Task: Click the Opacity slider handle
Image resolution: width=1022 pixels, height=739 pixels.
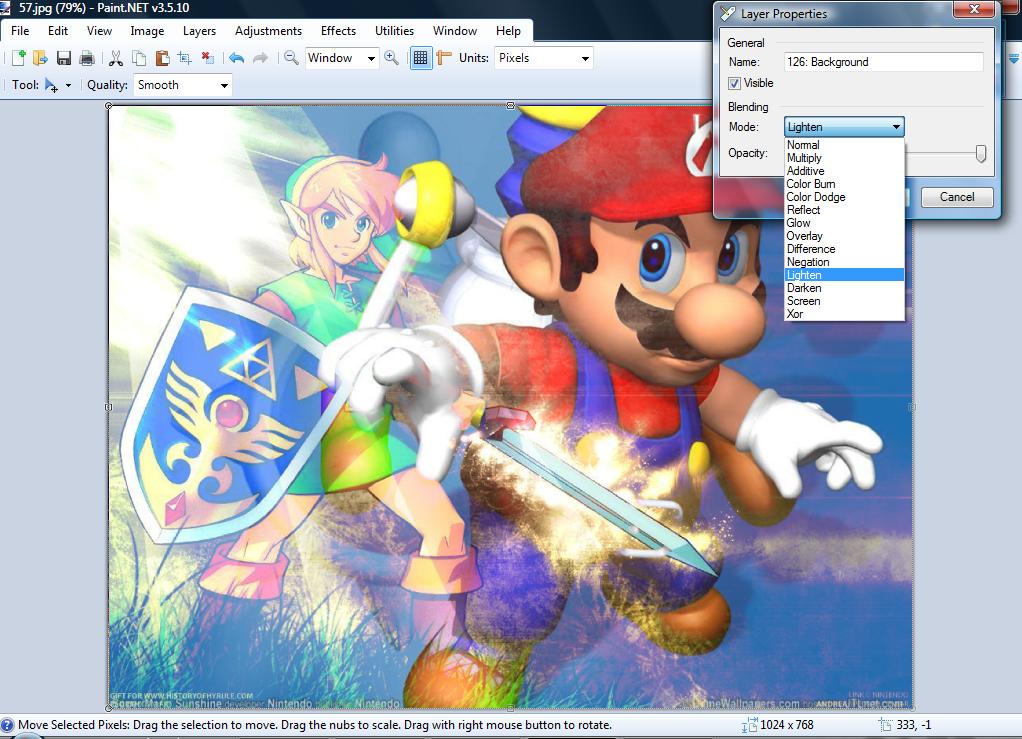Action: click(980, 154)
